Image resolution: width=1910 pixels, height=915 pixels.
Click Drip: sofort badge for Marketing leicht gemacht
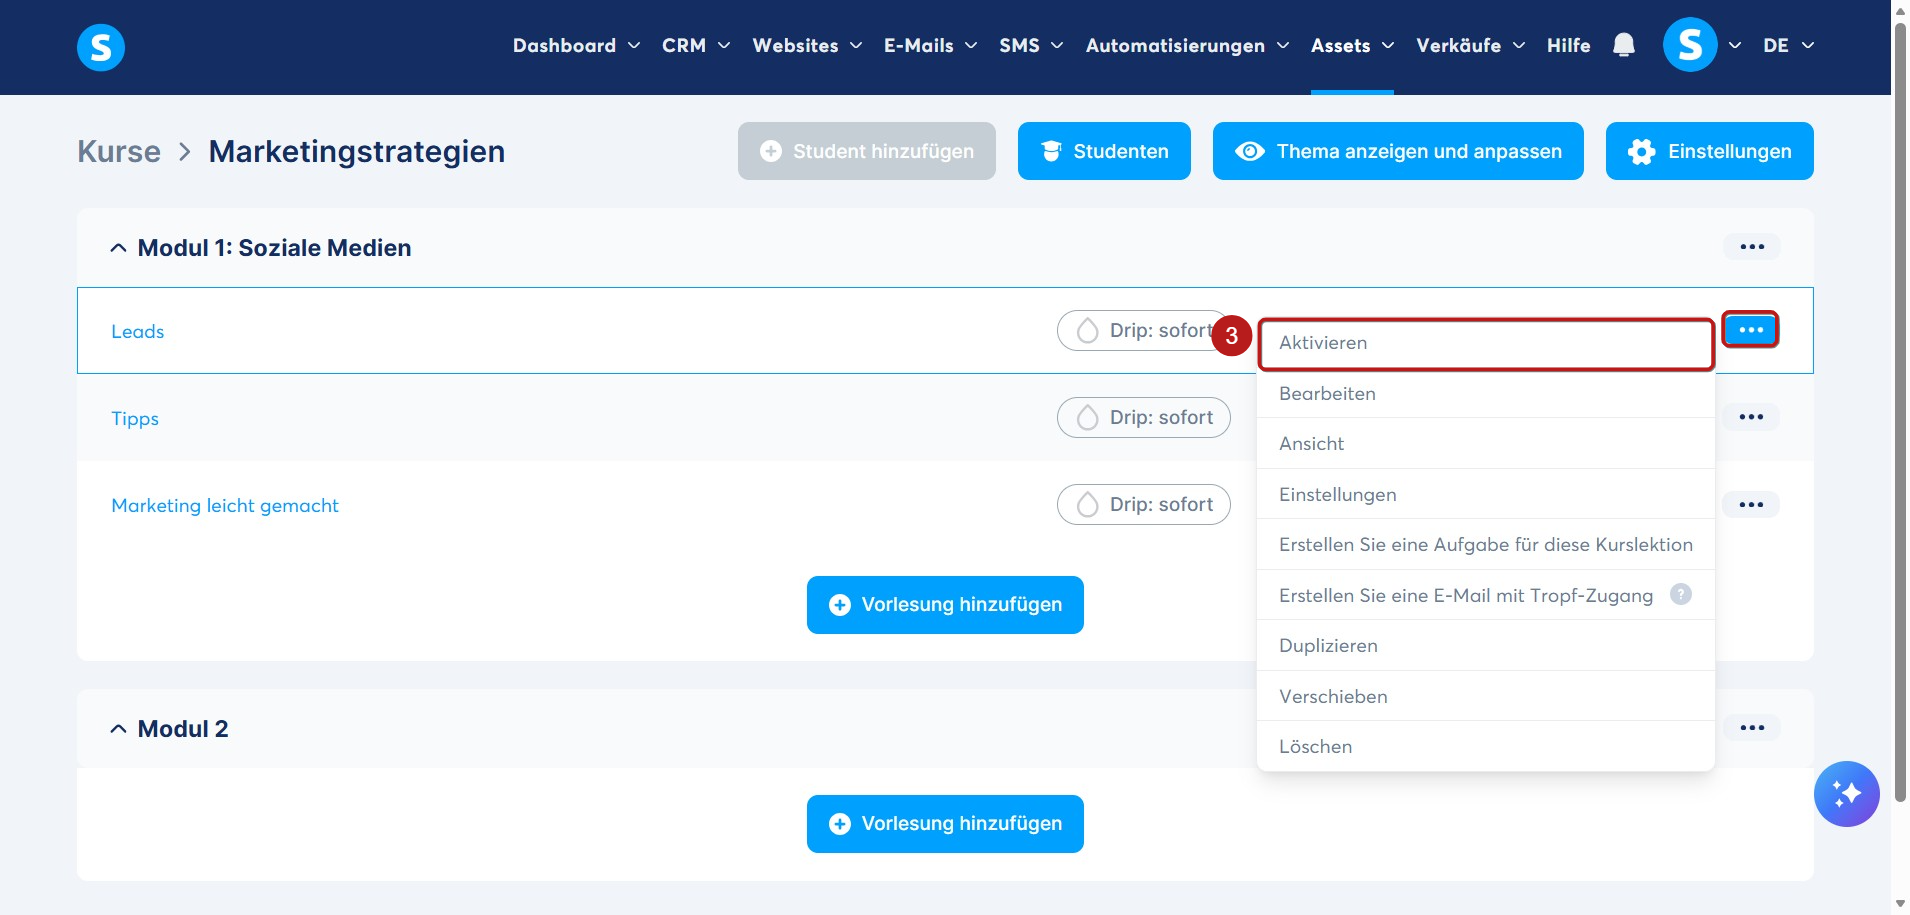click(x=1144, y=505)
